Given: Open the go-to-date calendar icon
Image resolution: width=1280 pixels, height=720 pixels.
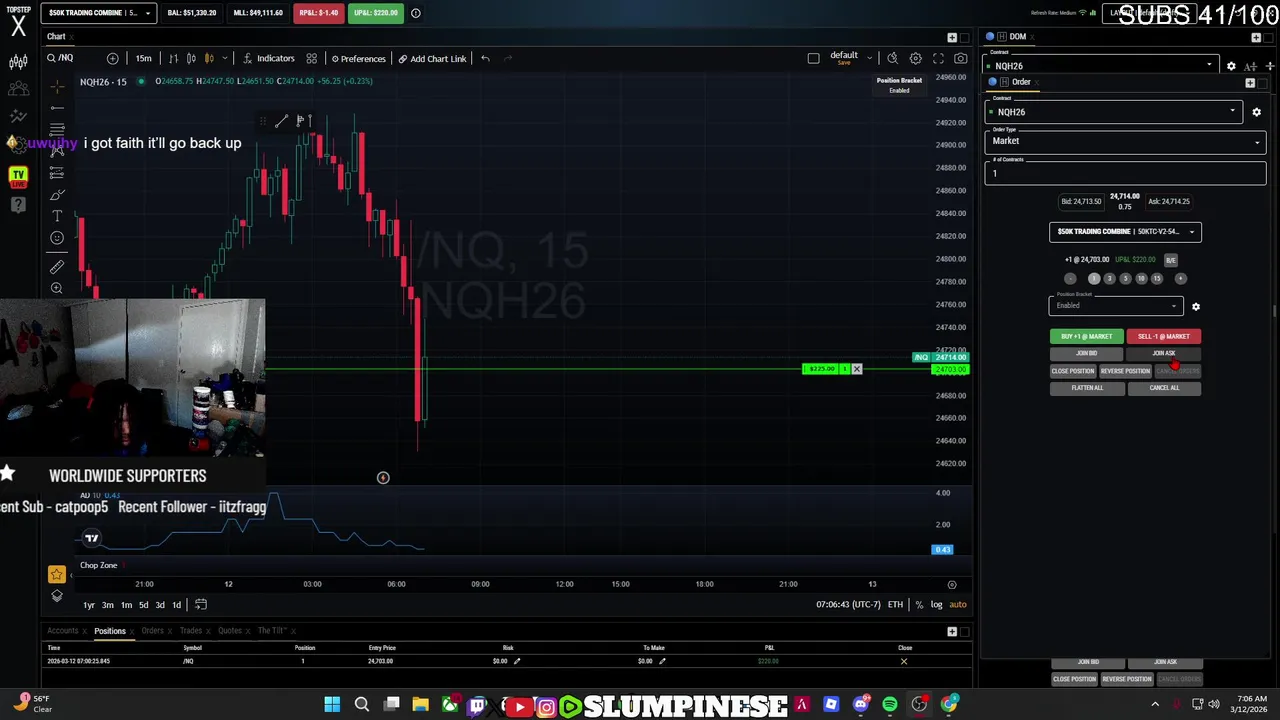Looking at the screenshot, I should [x=201, y=605].
